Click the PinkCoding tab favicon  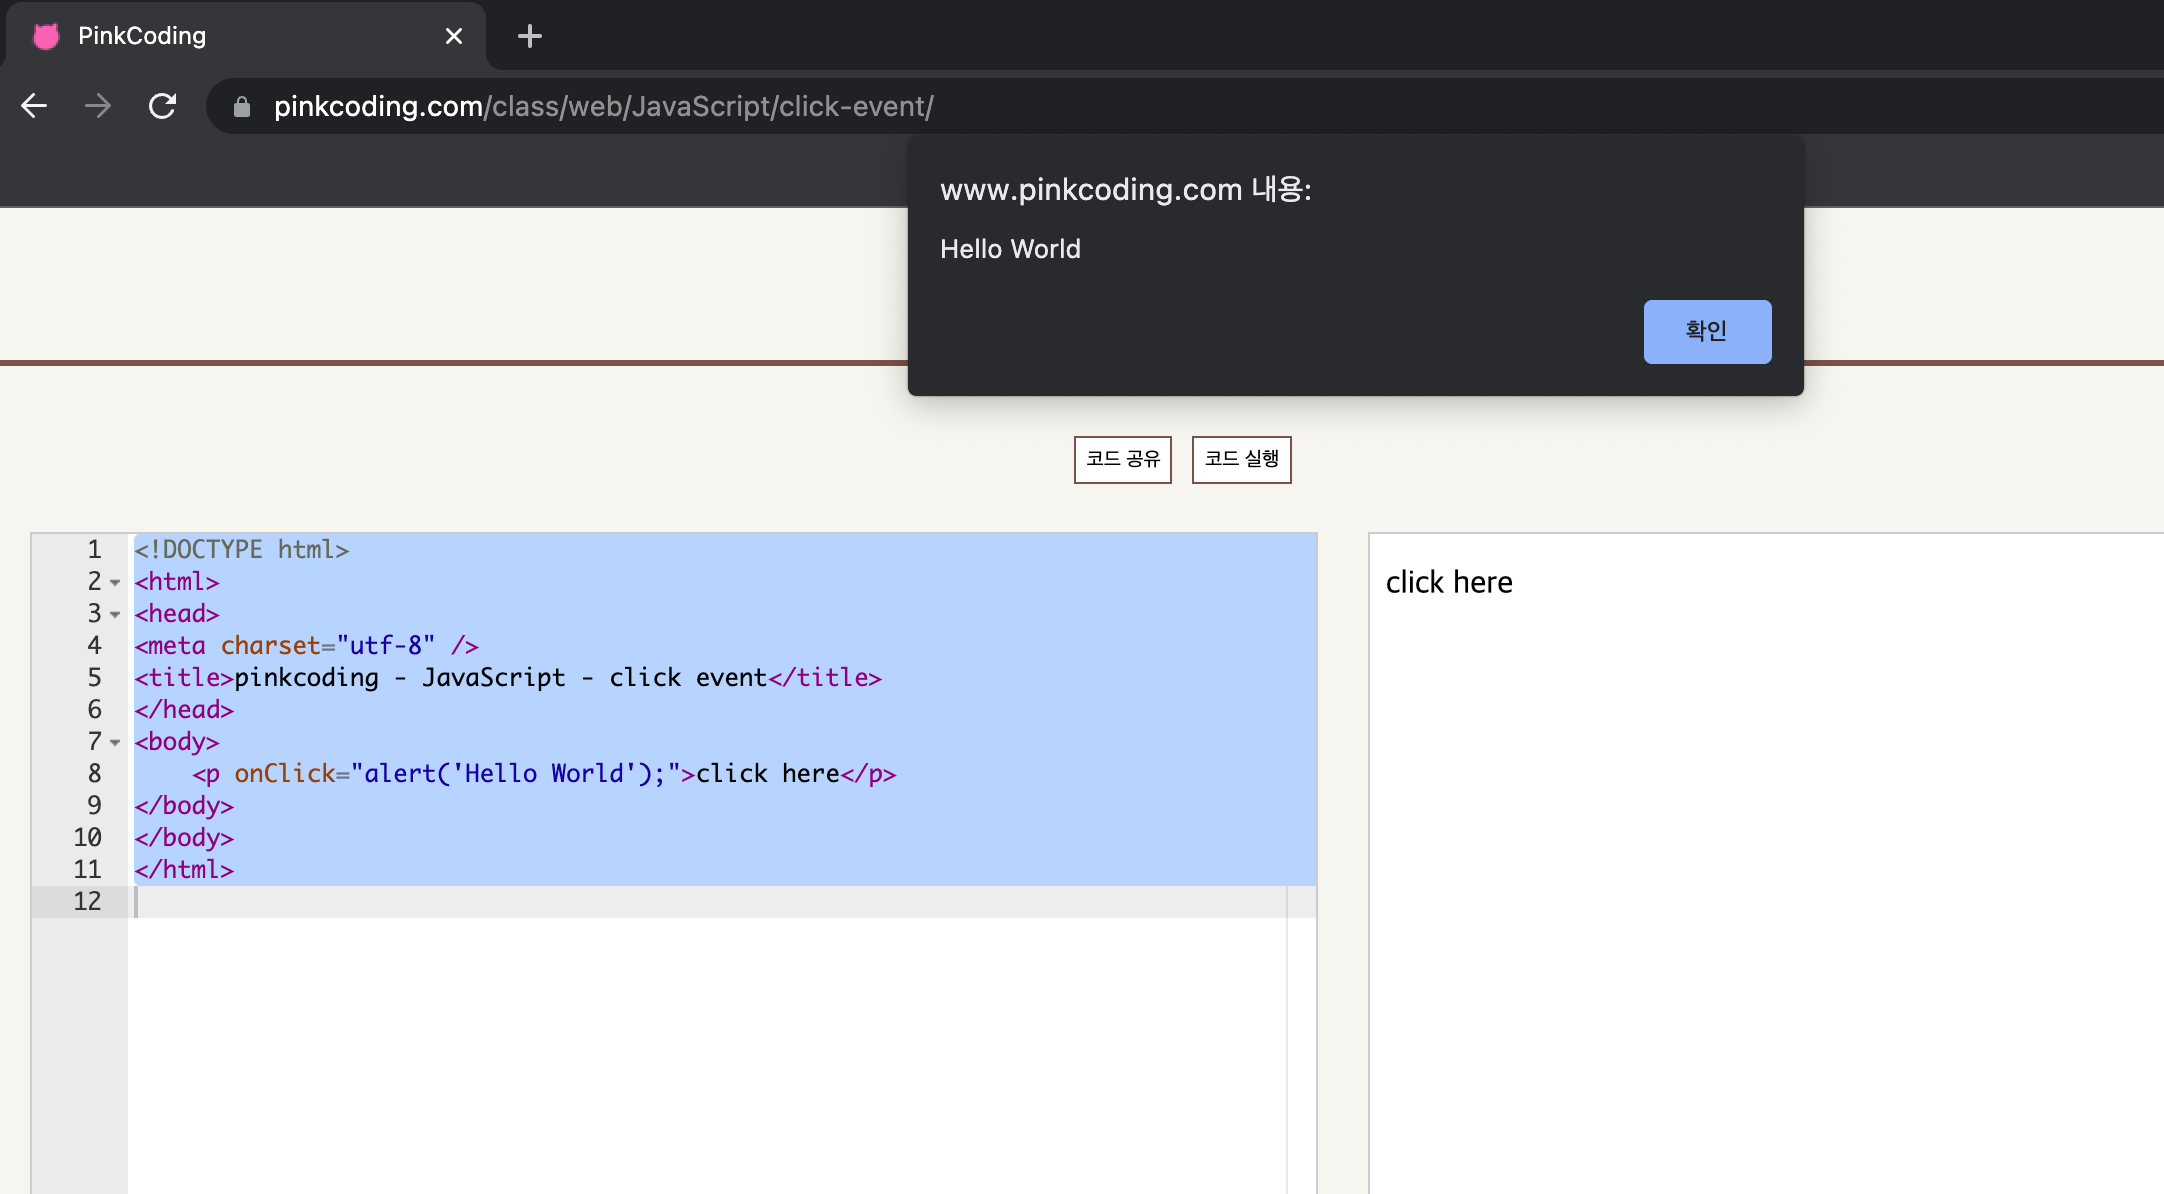46,36
